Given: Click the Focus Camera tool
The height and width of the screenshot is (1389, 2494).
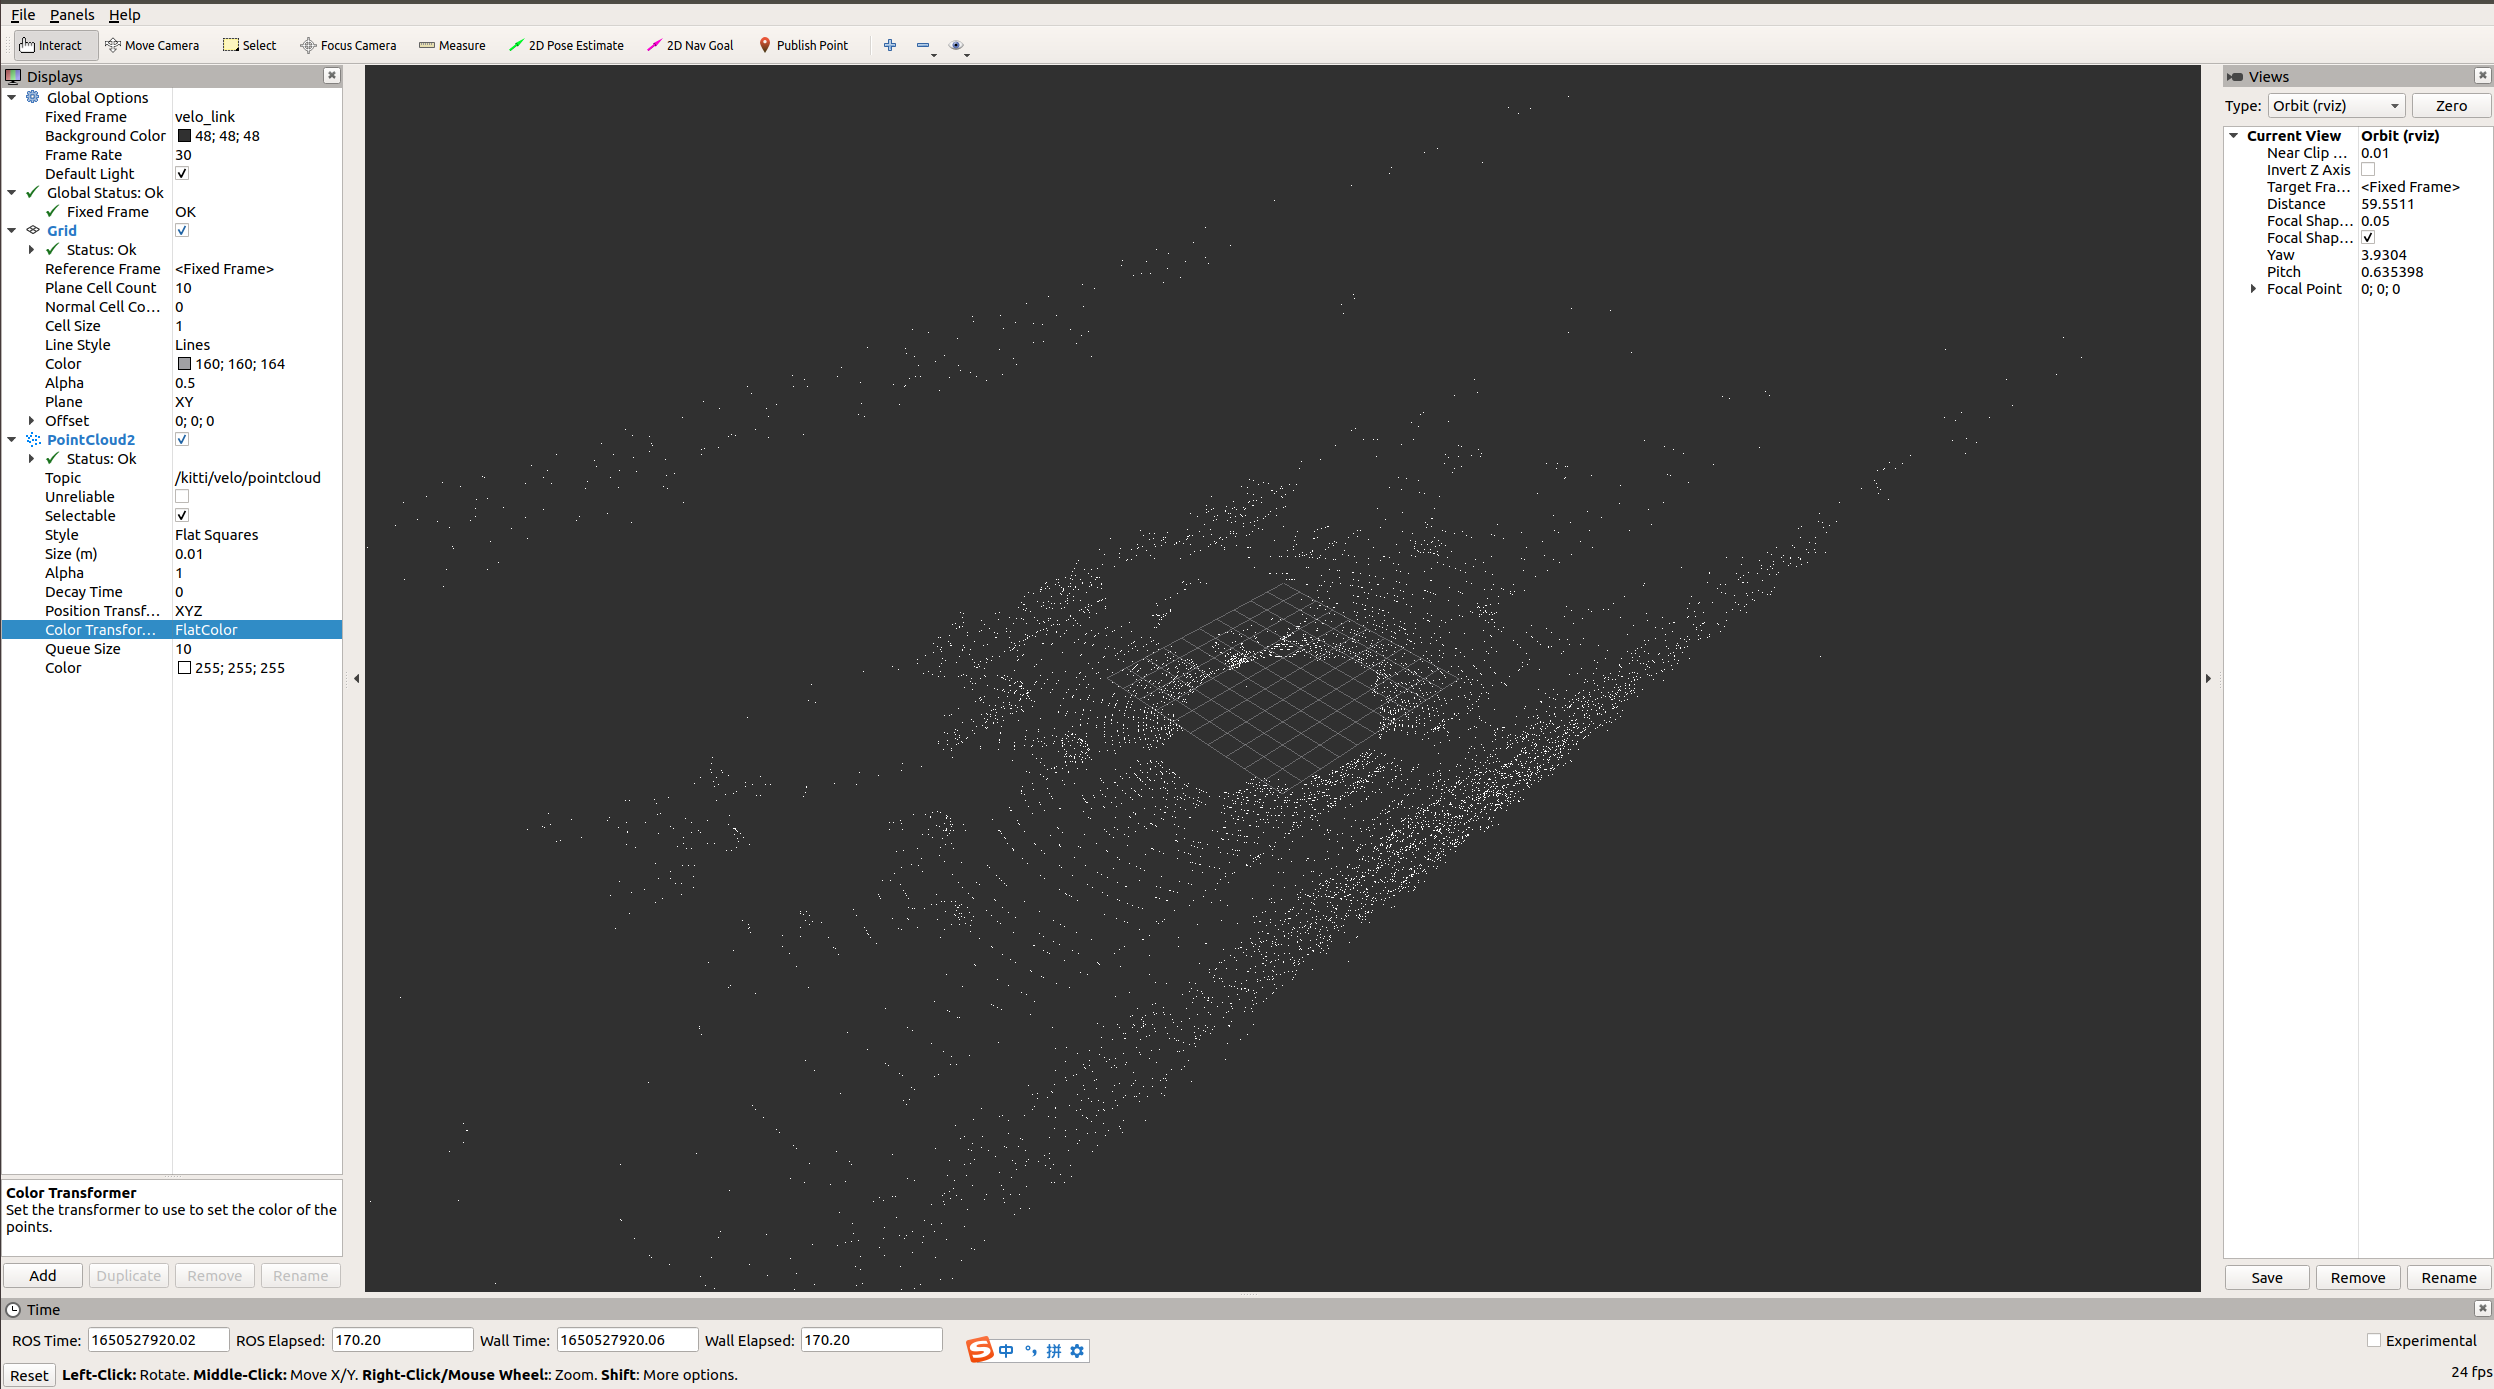Looking at the screenshot, I should click(x=348, y=45).
